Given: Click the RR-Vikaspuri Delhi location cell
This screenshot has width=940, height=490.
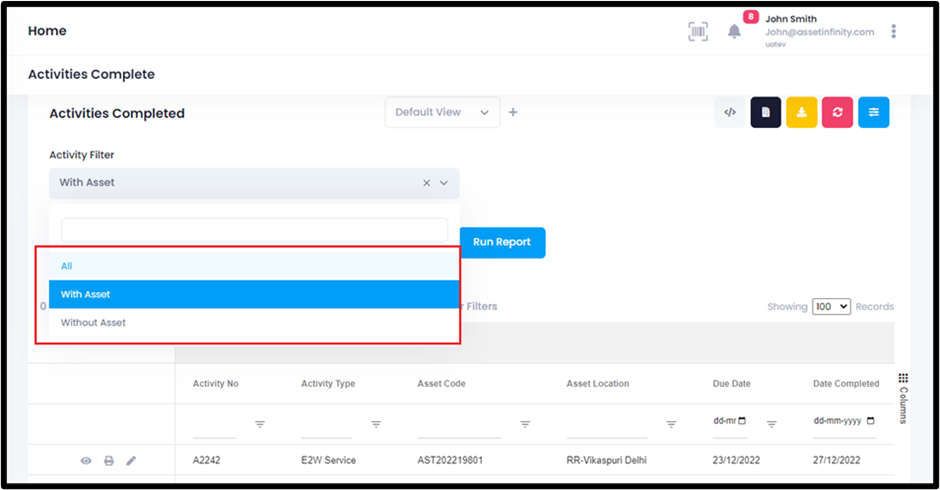Looking at the screenshot, I should [607, 461].
